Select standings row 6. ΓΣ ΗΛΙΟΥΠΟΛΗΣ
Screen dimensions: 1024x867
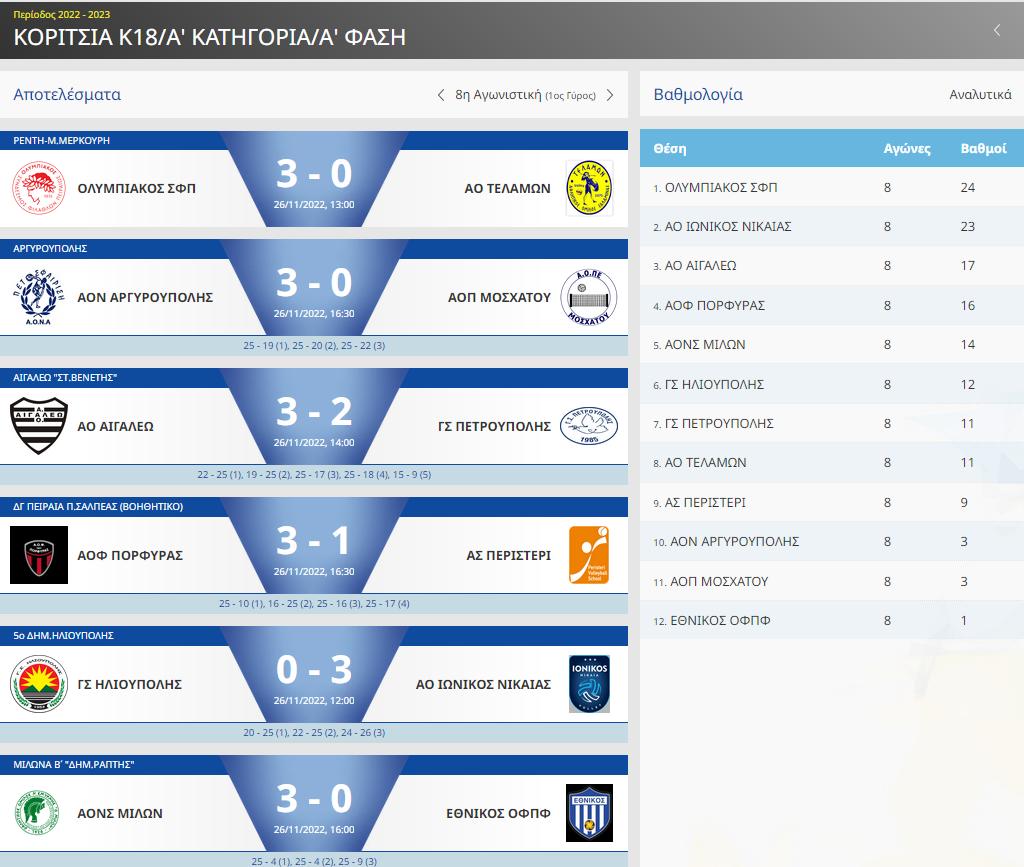pos(832,385)
